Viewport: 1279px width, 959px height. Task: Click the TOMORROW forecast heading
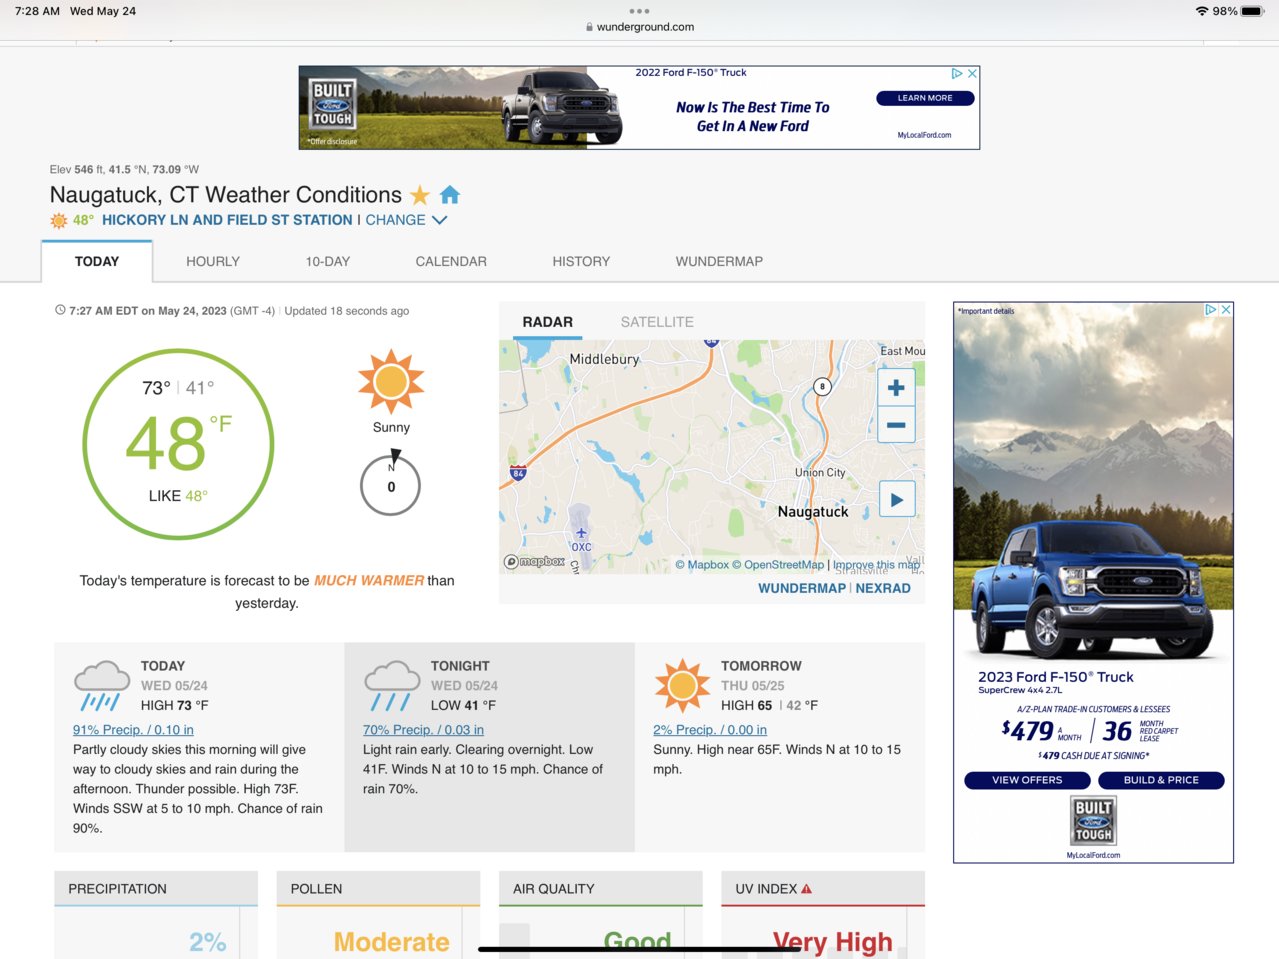click(x=761, y=666)
